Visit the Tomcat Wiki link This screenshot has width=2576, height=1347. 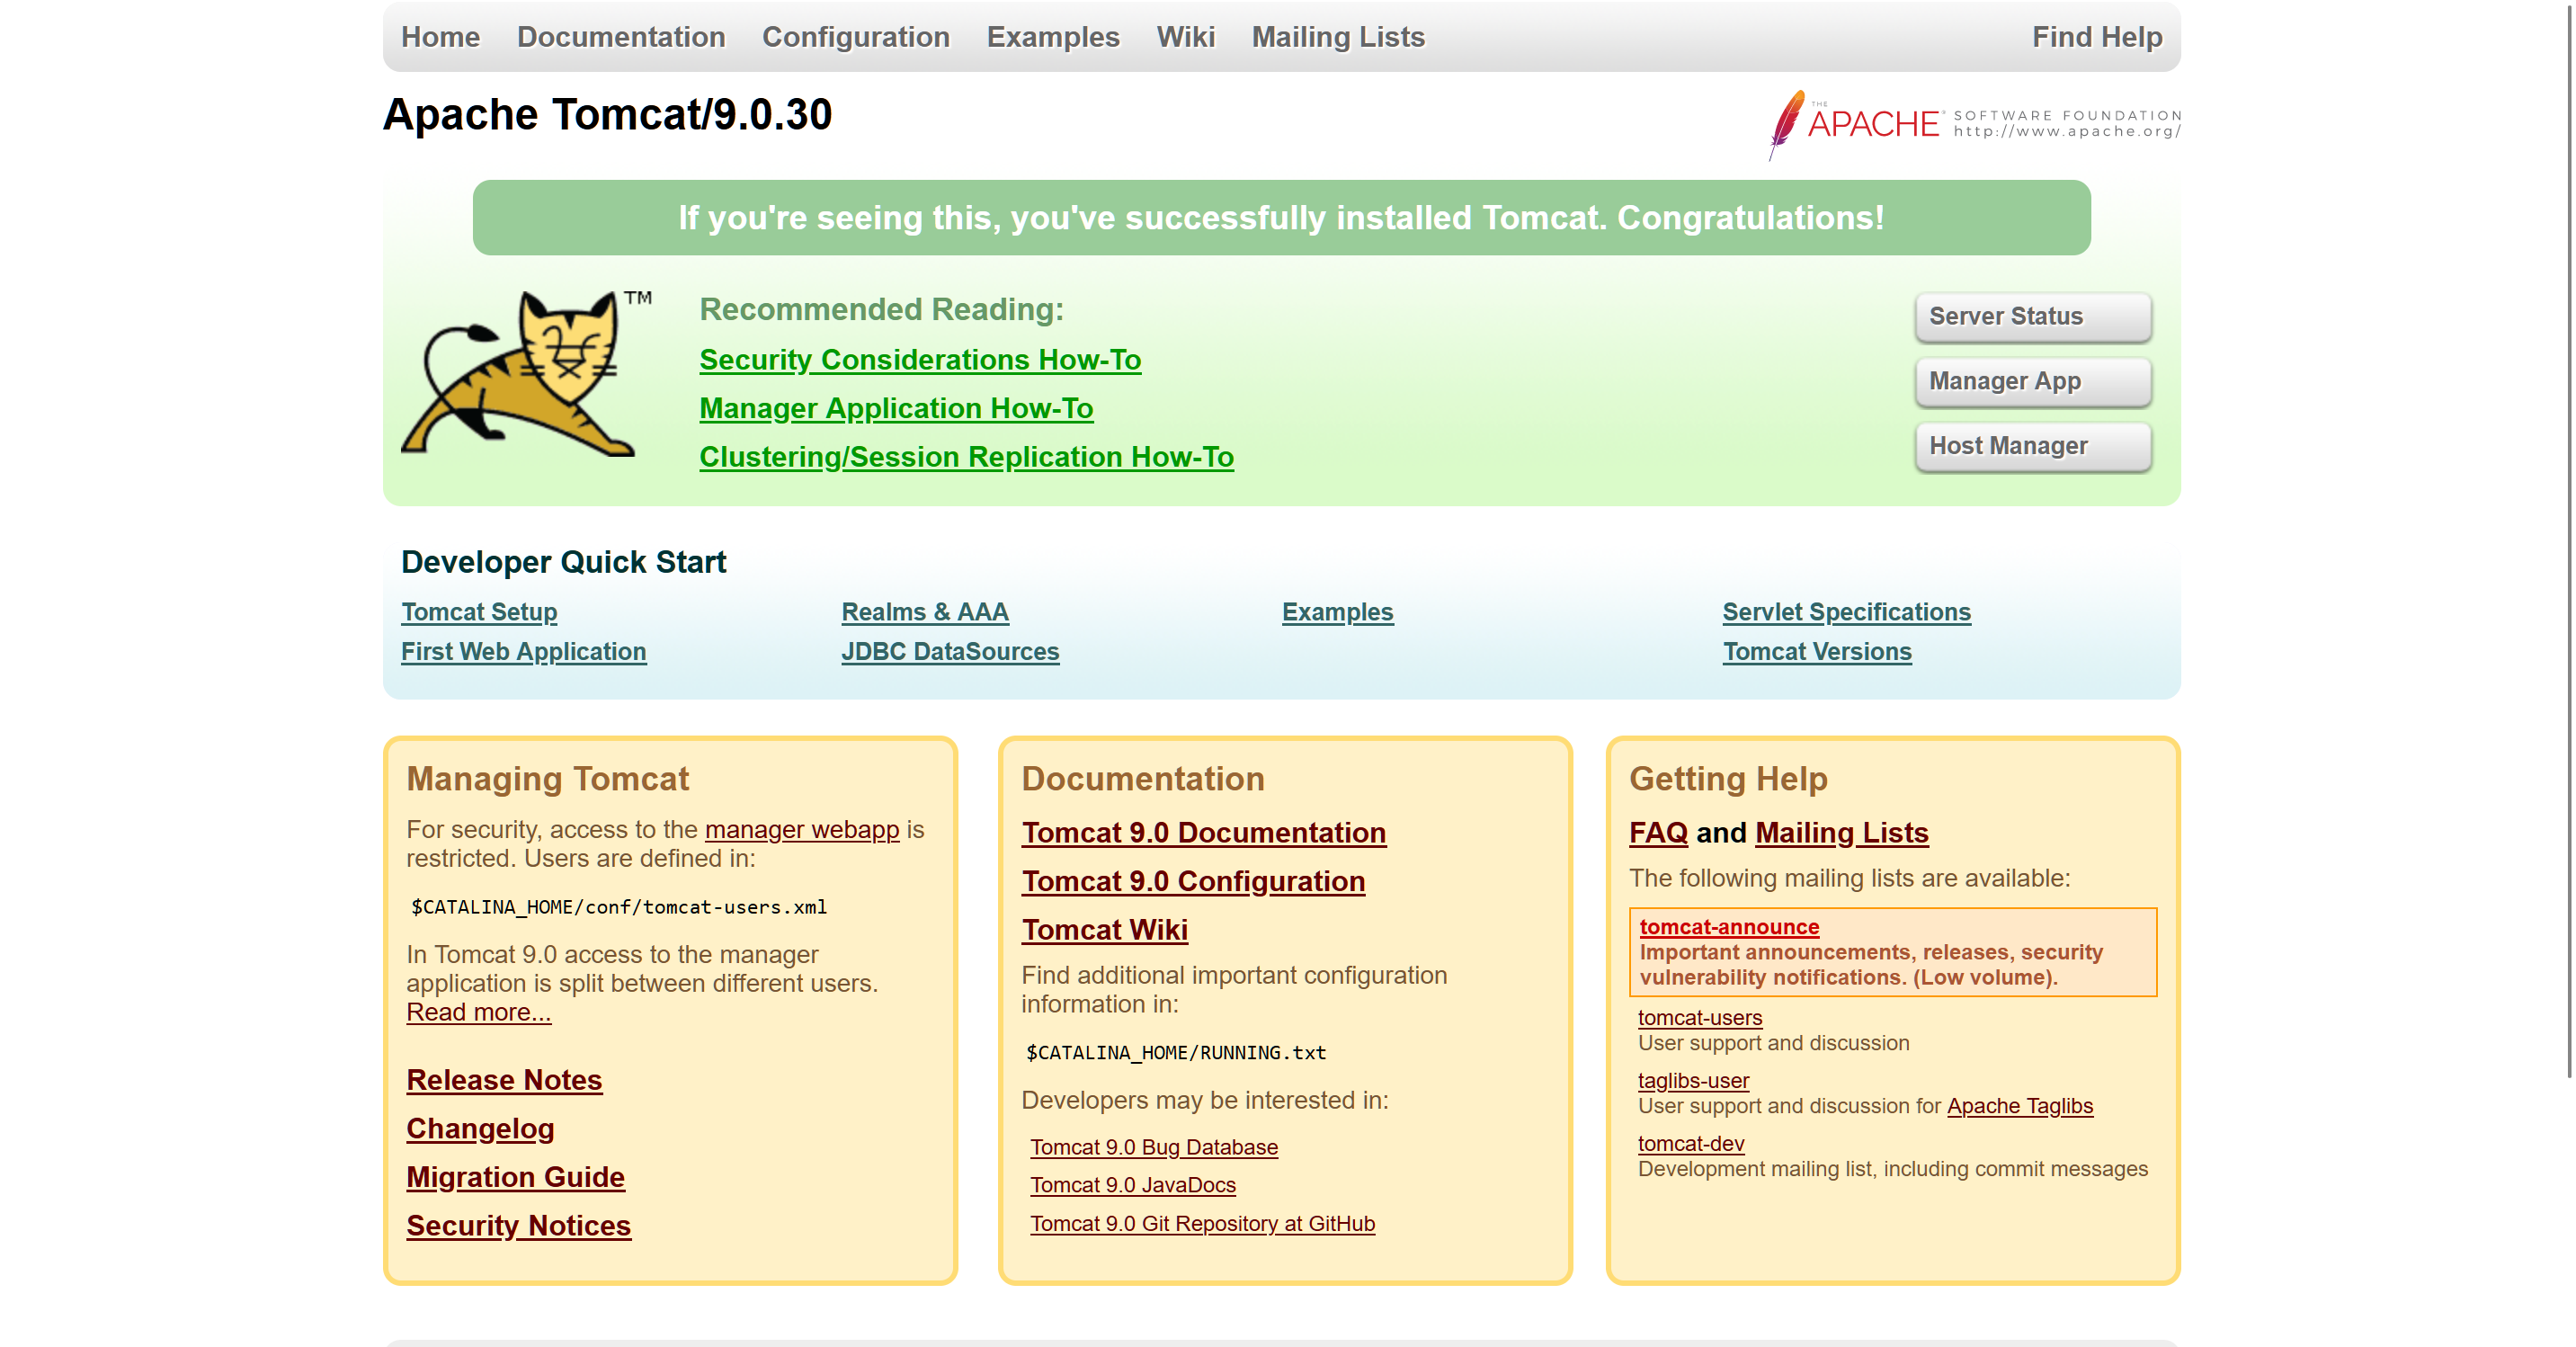point(1104,930)
